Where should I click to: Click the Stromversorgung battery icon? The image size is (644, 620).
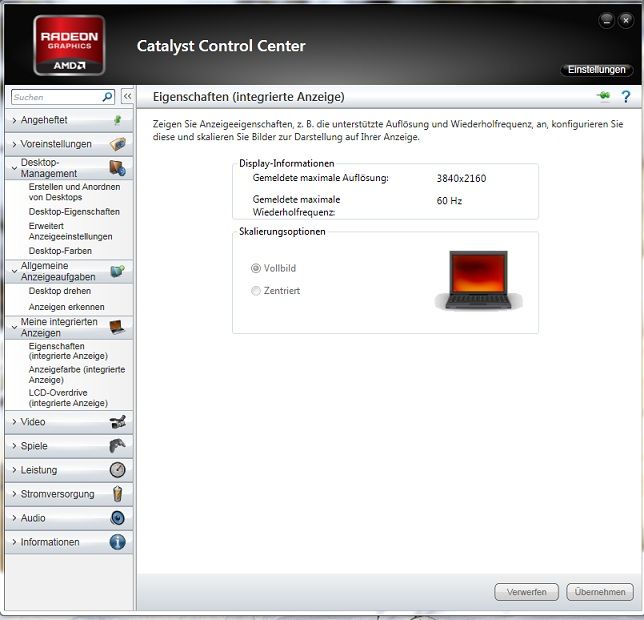[117, 494]
